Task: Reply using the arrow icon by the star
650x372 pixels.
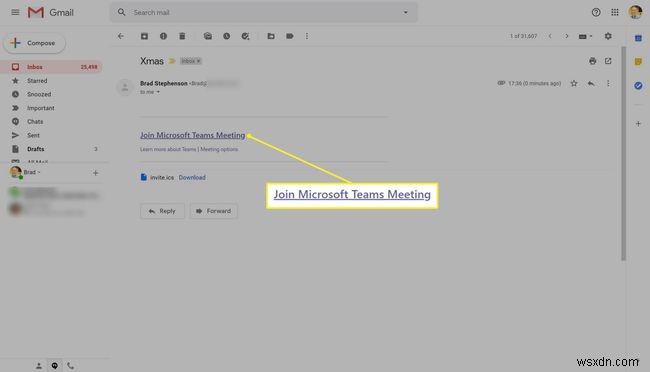Action: [591, 83]
